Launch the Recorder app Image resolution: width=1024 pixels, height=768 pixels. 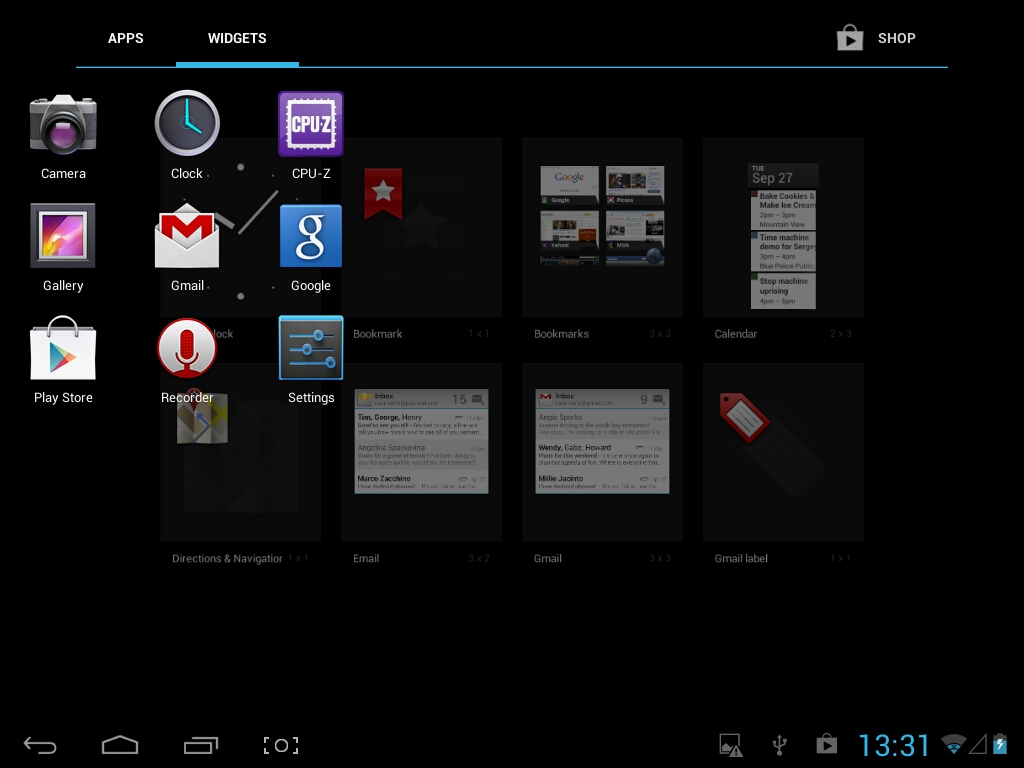[187, 348]
